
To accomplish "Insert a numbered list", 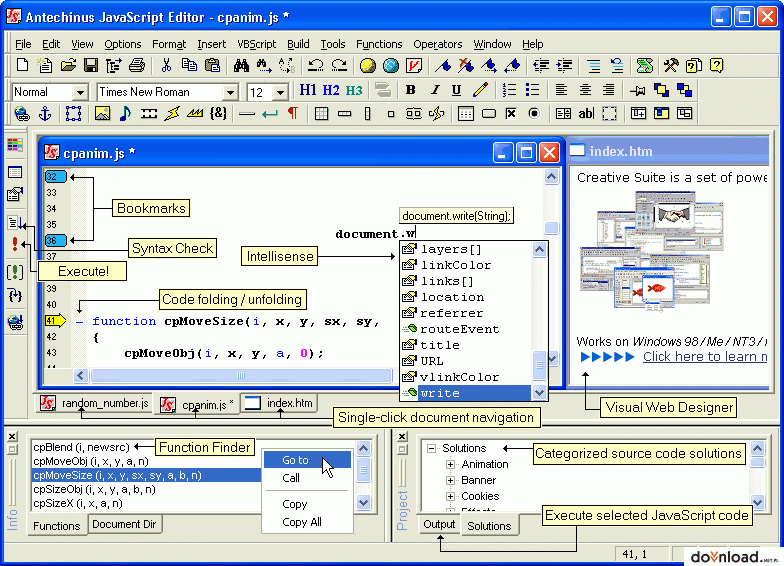I will click(509, 90).
